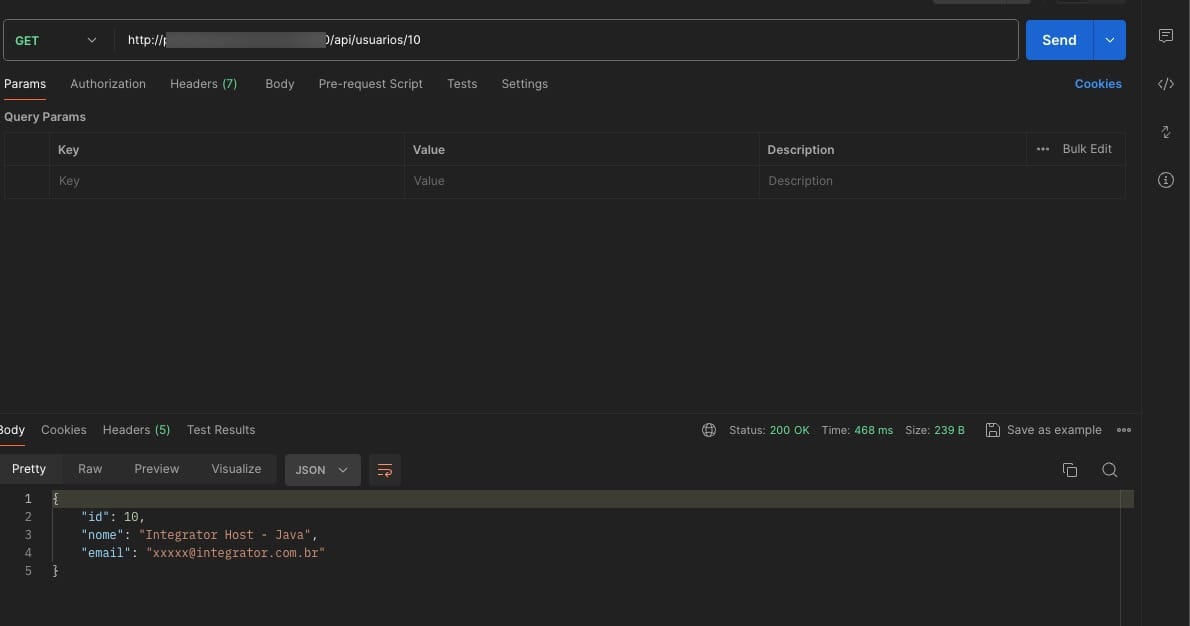This screenshot has width=1190, height=626.
Task: Open the request Headers (7) tab
Action: coord(203,84)
